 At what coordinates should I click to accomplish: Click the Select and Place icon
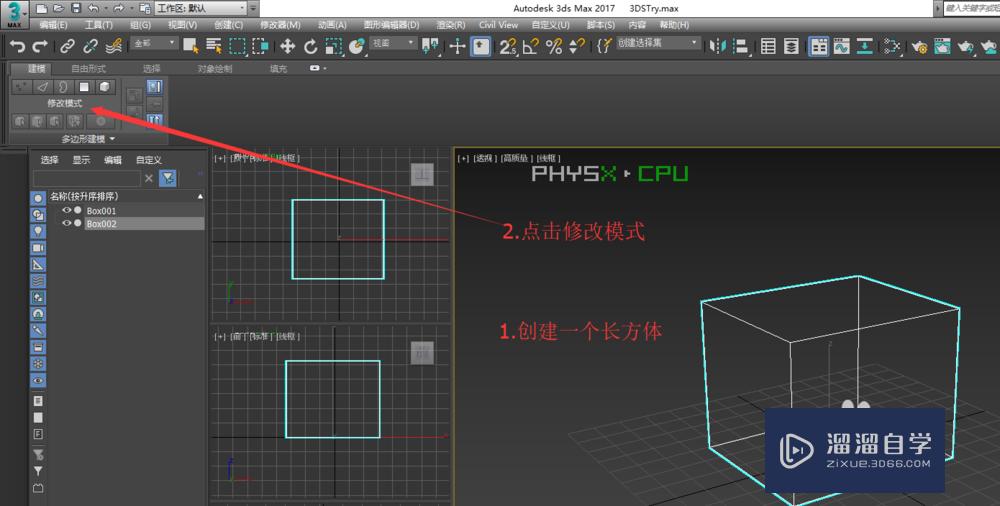point(357,46)
